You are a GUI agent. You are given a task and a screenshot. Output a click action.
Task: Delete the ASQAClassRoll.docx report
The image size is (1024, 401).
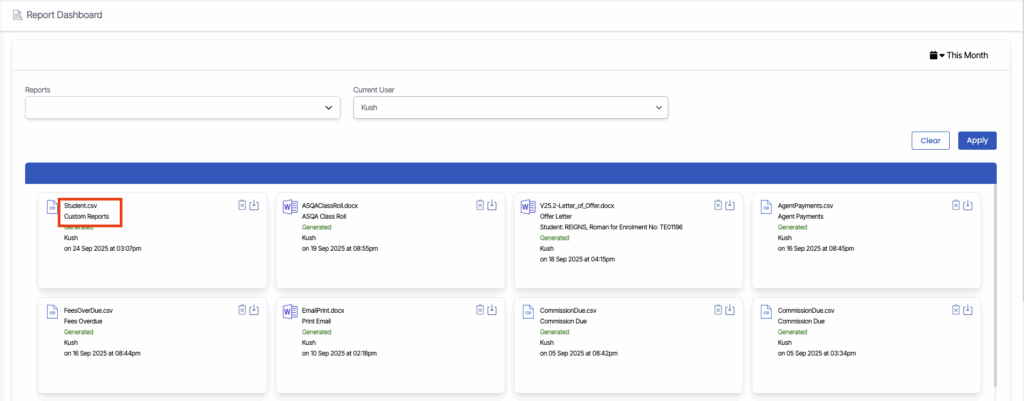[x=480, y=205]
